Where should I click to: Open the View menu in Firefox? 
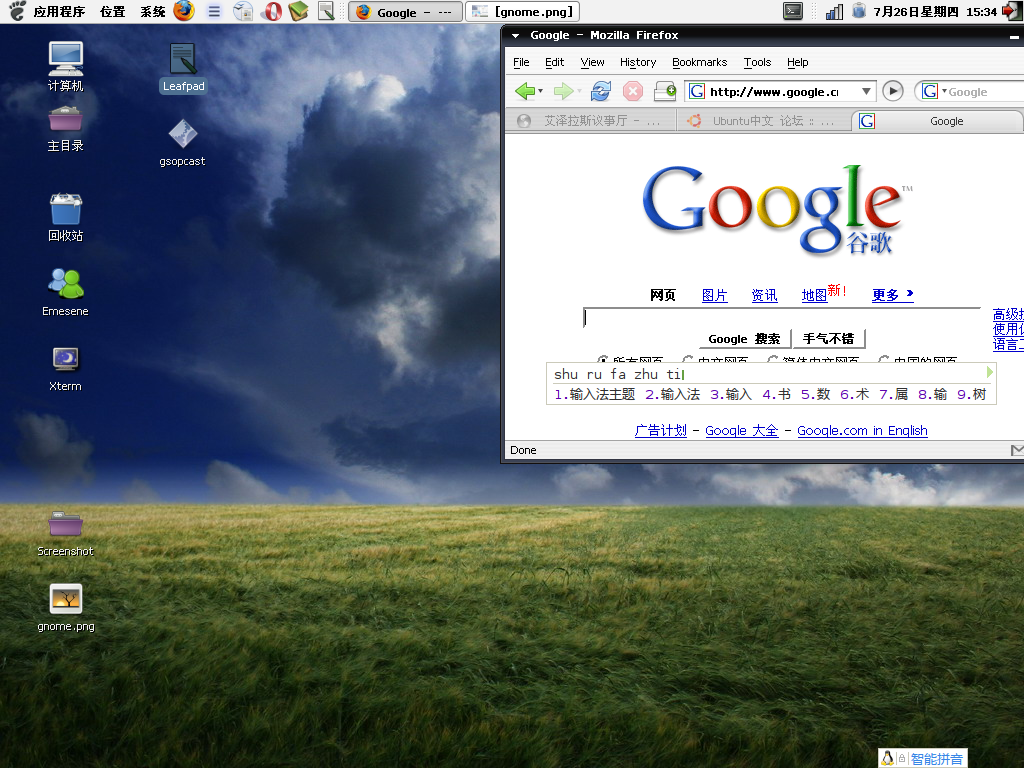pyautogui.click(x=592, y=62)
